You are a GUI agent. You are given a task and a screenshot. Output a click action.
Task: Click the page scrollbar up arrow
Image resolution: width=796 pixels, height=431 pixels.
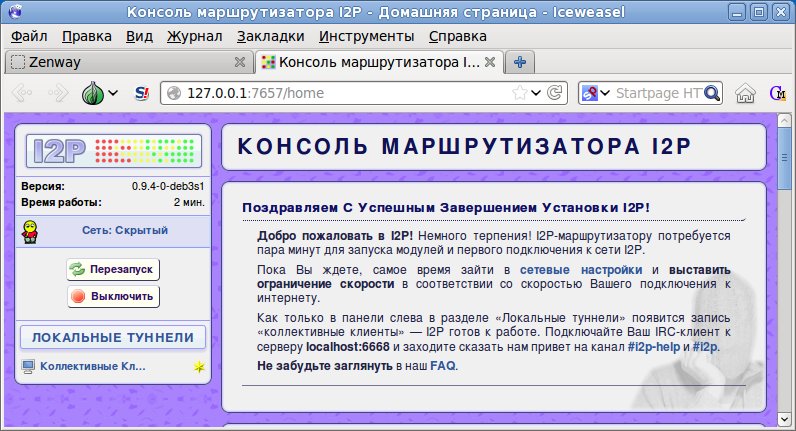(784, 120)
